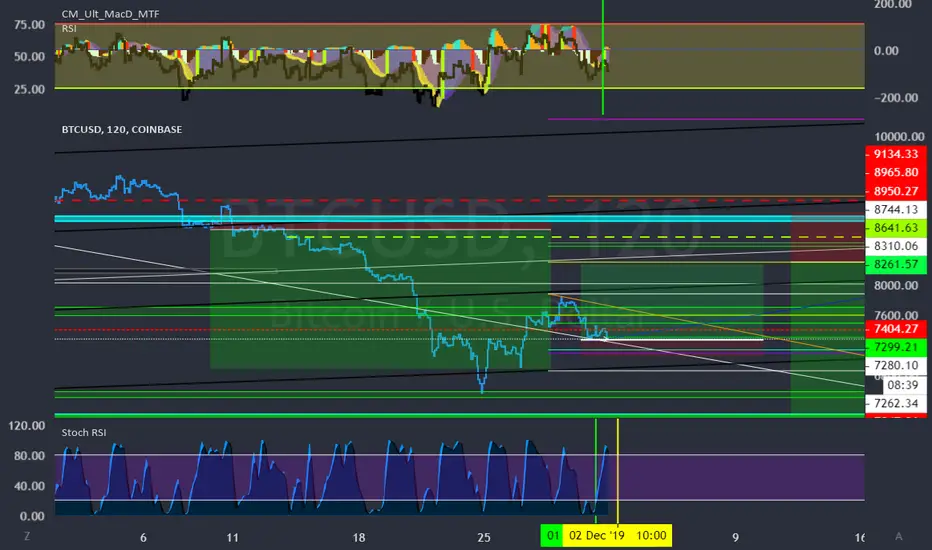Click the green 01 date marker
The height and width of the screenshot is (550, 932).
(552, 535)
